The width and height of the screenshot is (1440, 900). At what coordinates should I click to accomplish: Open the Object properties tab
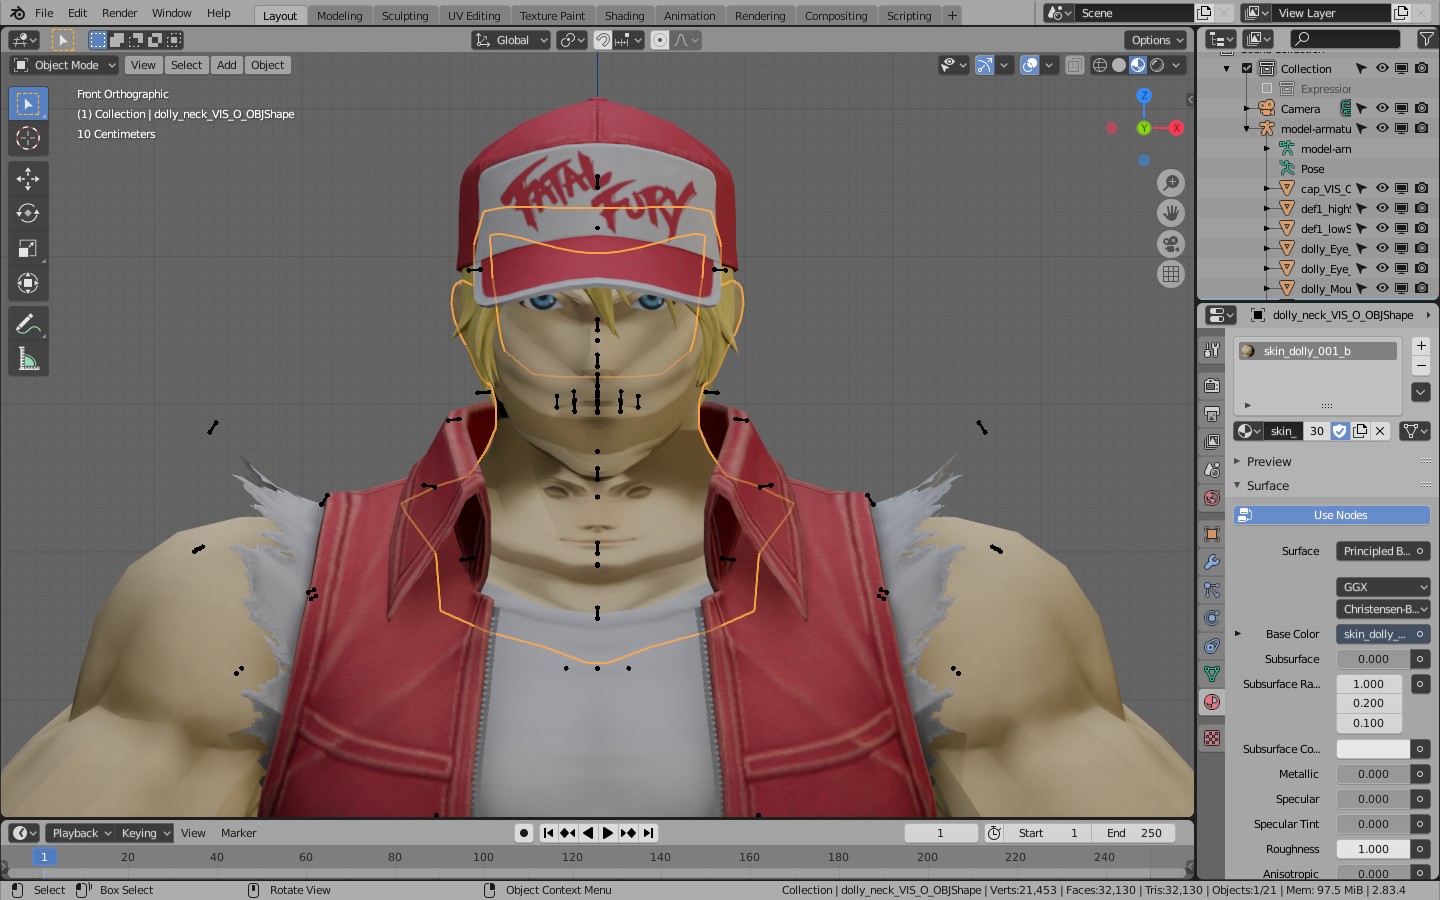(1212, 534)
